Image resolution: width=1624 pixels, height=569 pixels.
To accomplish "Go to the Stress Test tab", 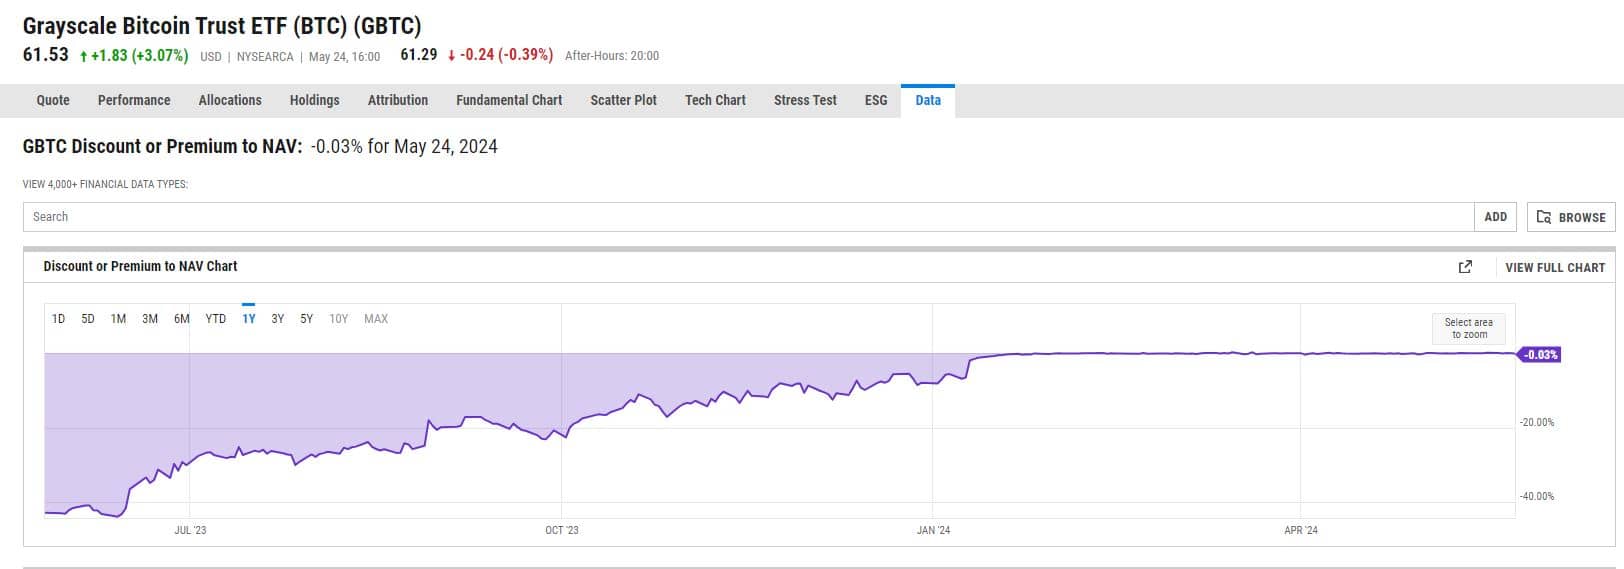I will coord(805,100).
